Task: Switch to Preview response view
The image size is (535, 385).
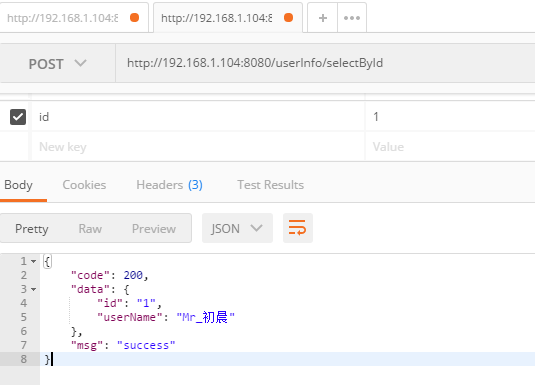Action: (154, 228)
